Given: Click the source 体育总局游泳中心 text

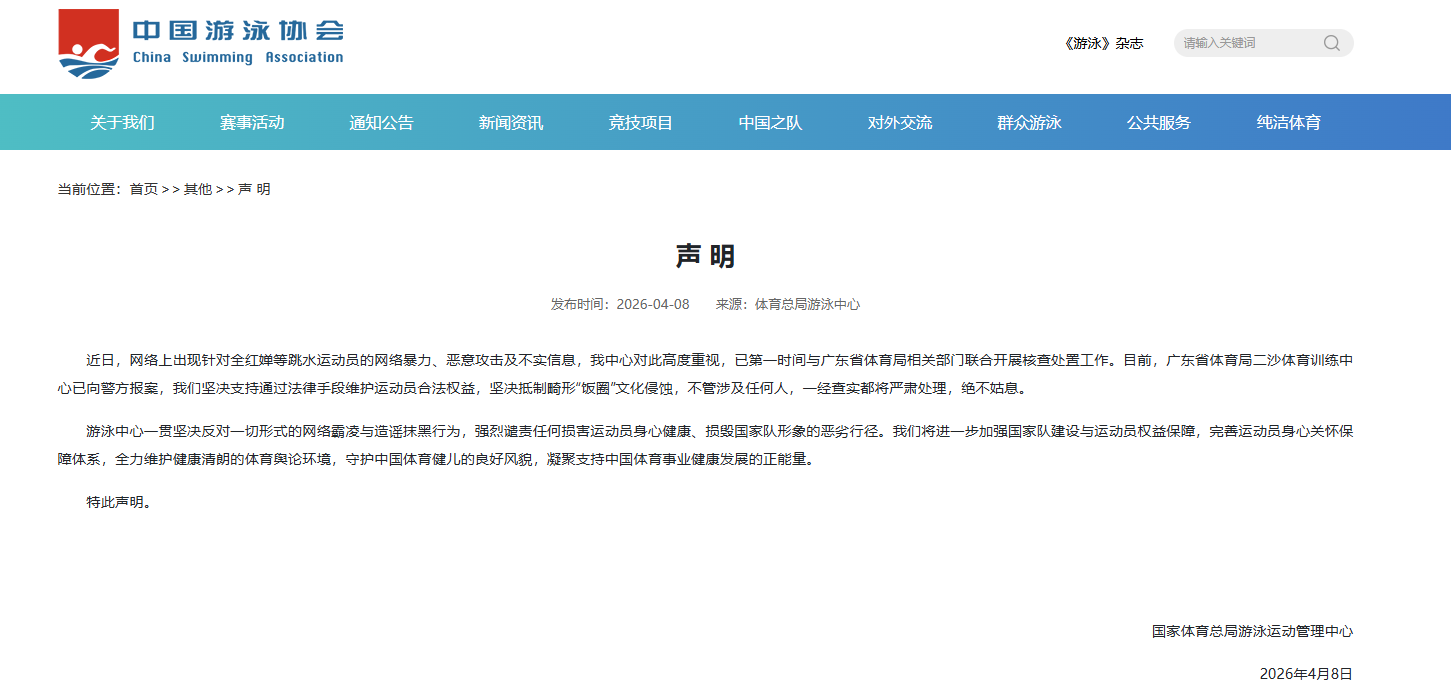Looking at the screenshot, I should pos(807,304).
